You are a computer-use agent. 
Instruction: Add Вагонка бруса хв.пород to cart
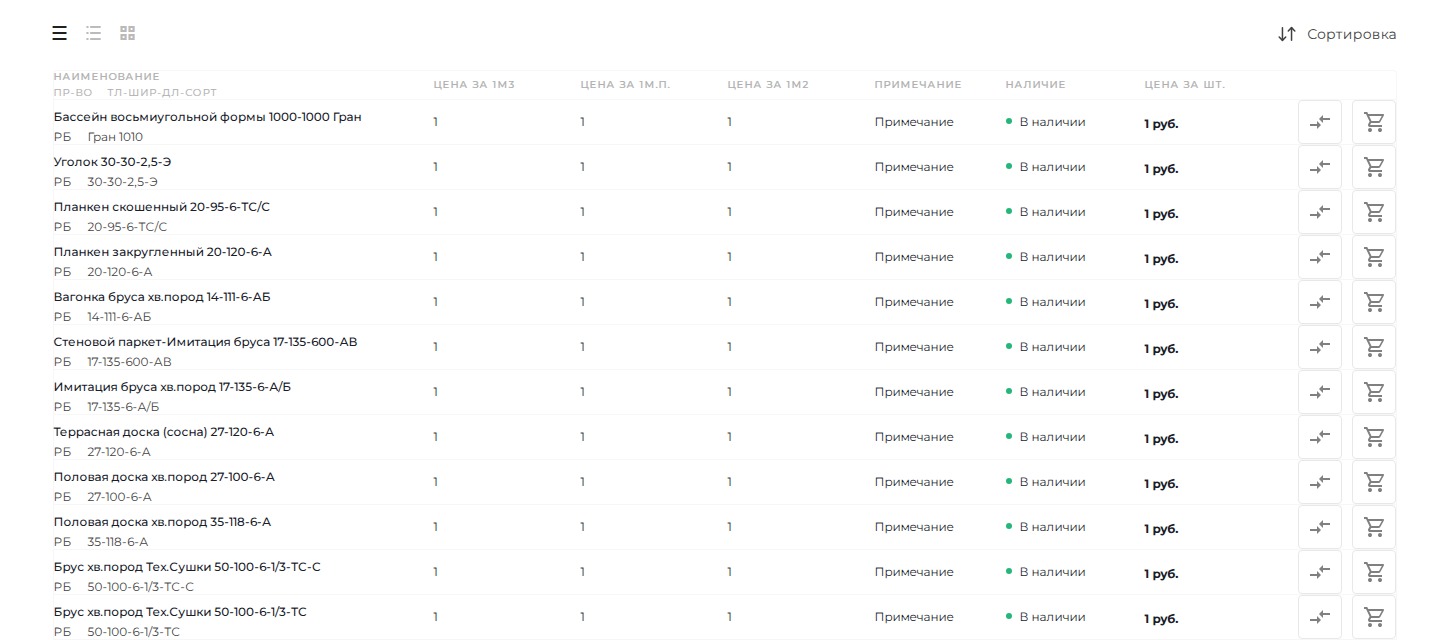pyautogui.click(x=1373, y=302)
